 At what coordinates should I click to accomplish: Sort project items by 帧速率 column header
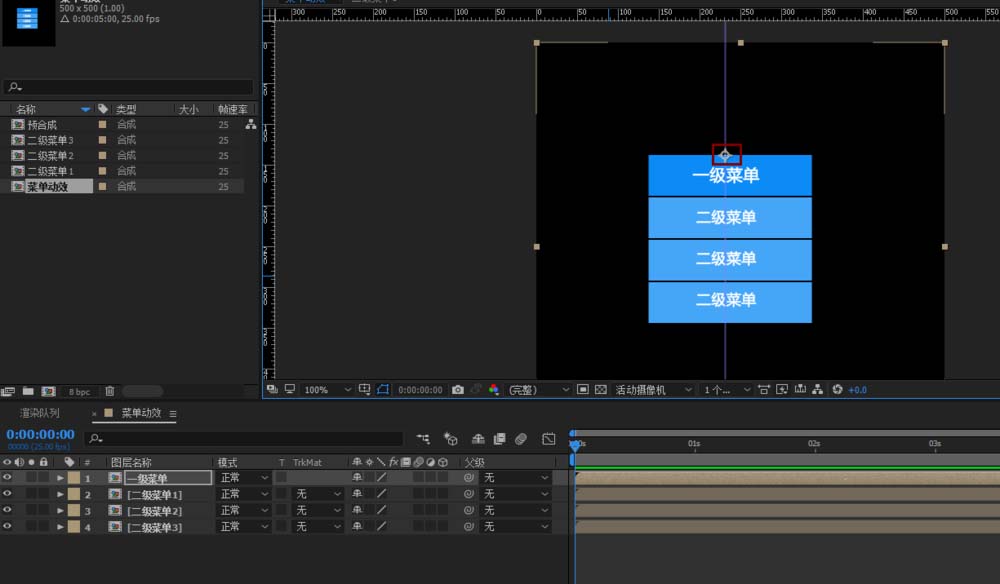[232, 110]
